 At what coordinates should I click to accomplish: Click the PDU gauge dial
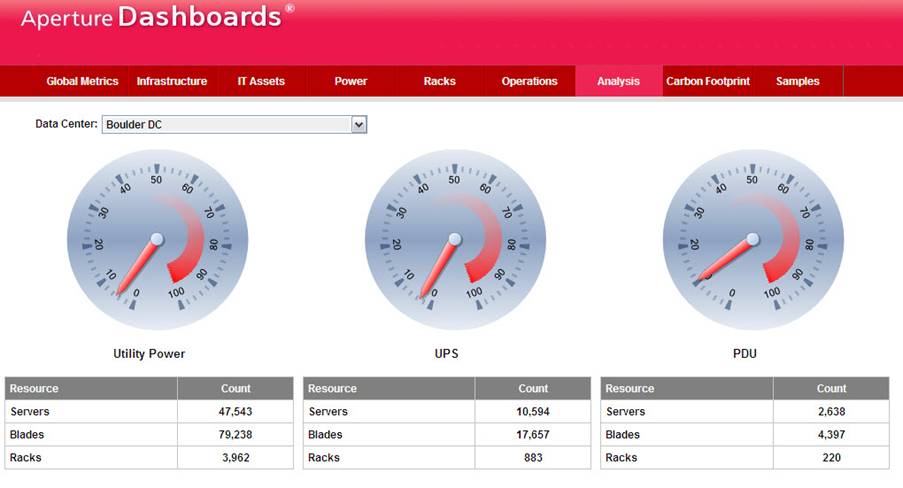click(753, 240)
